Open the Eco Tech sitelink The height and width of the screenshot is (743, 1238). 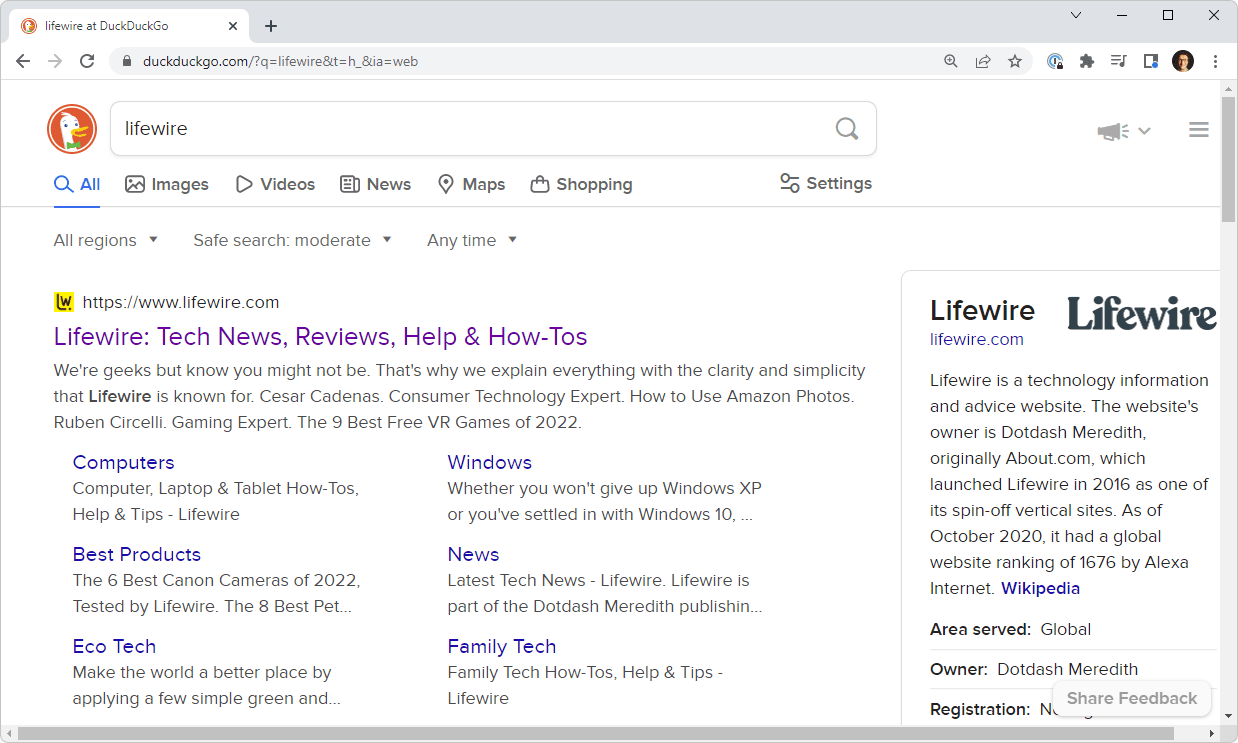click(x=114, y=646)
